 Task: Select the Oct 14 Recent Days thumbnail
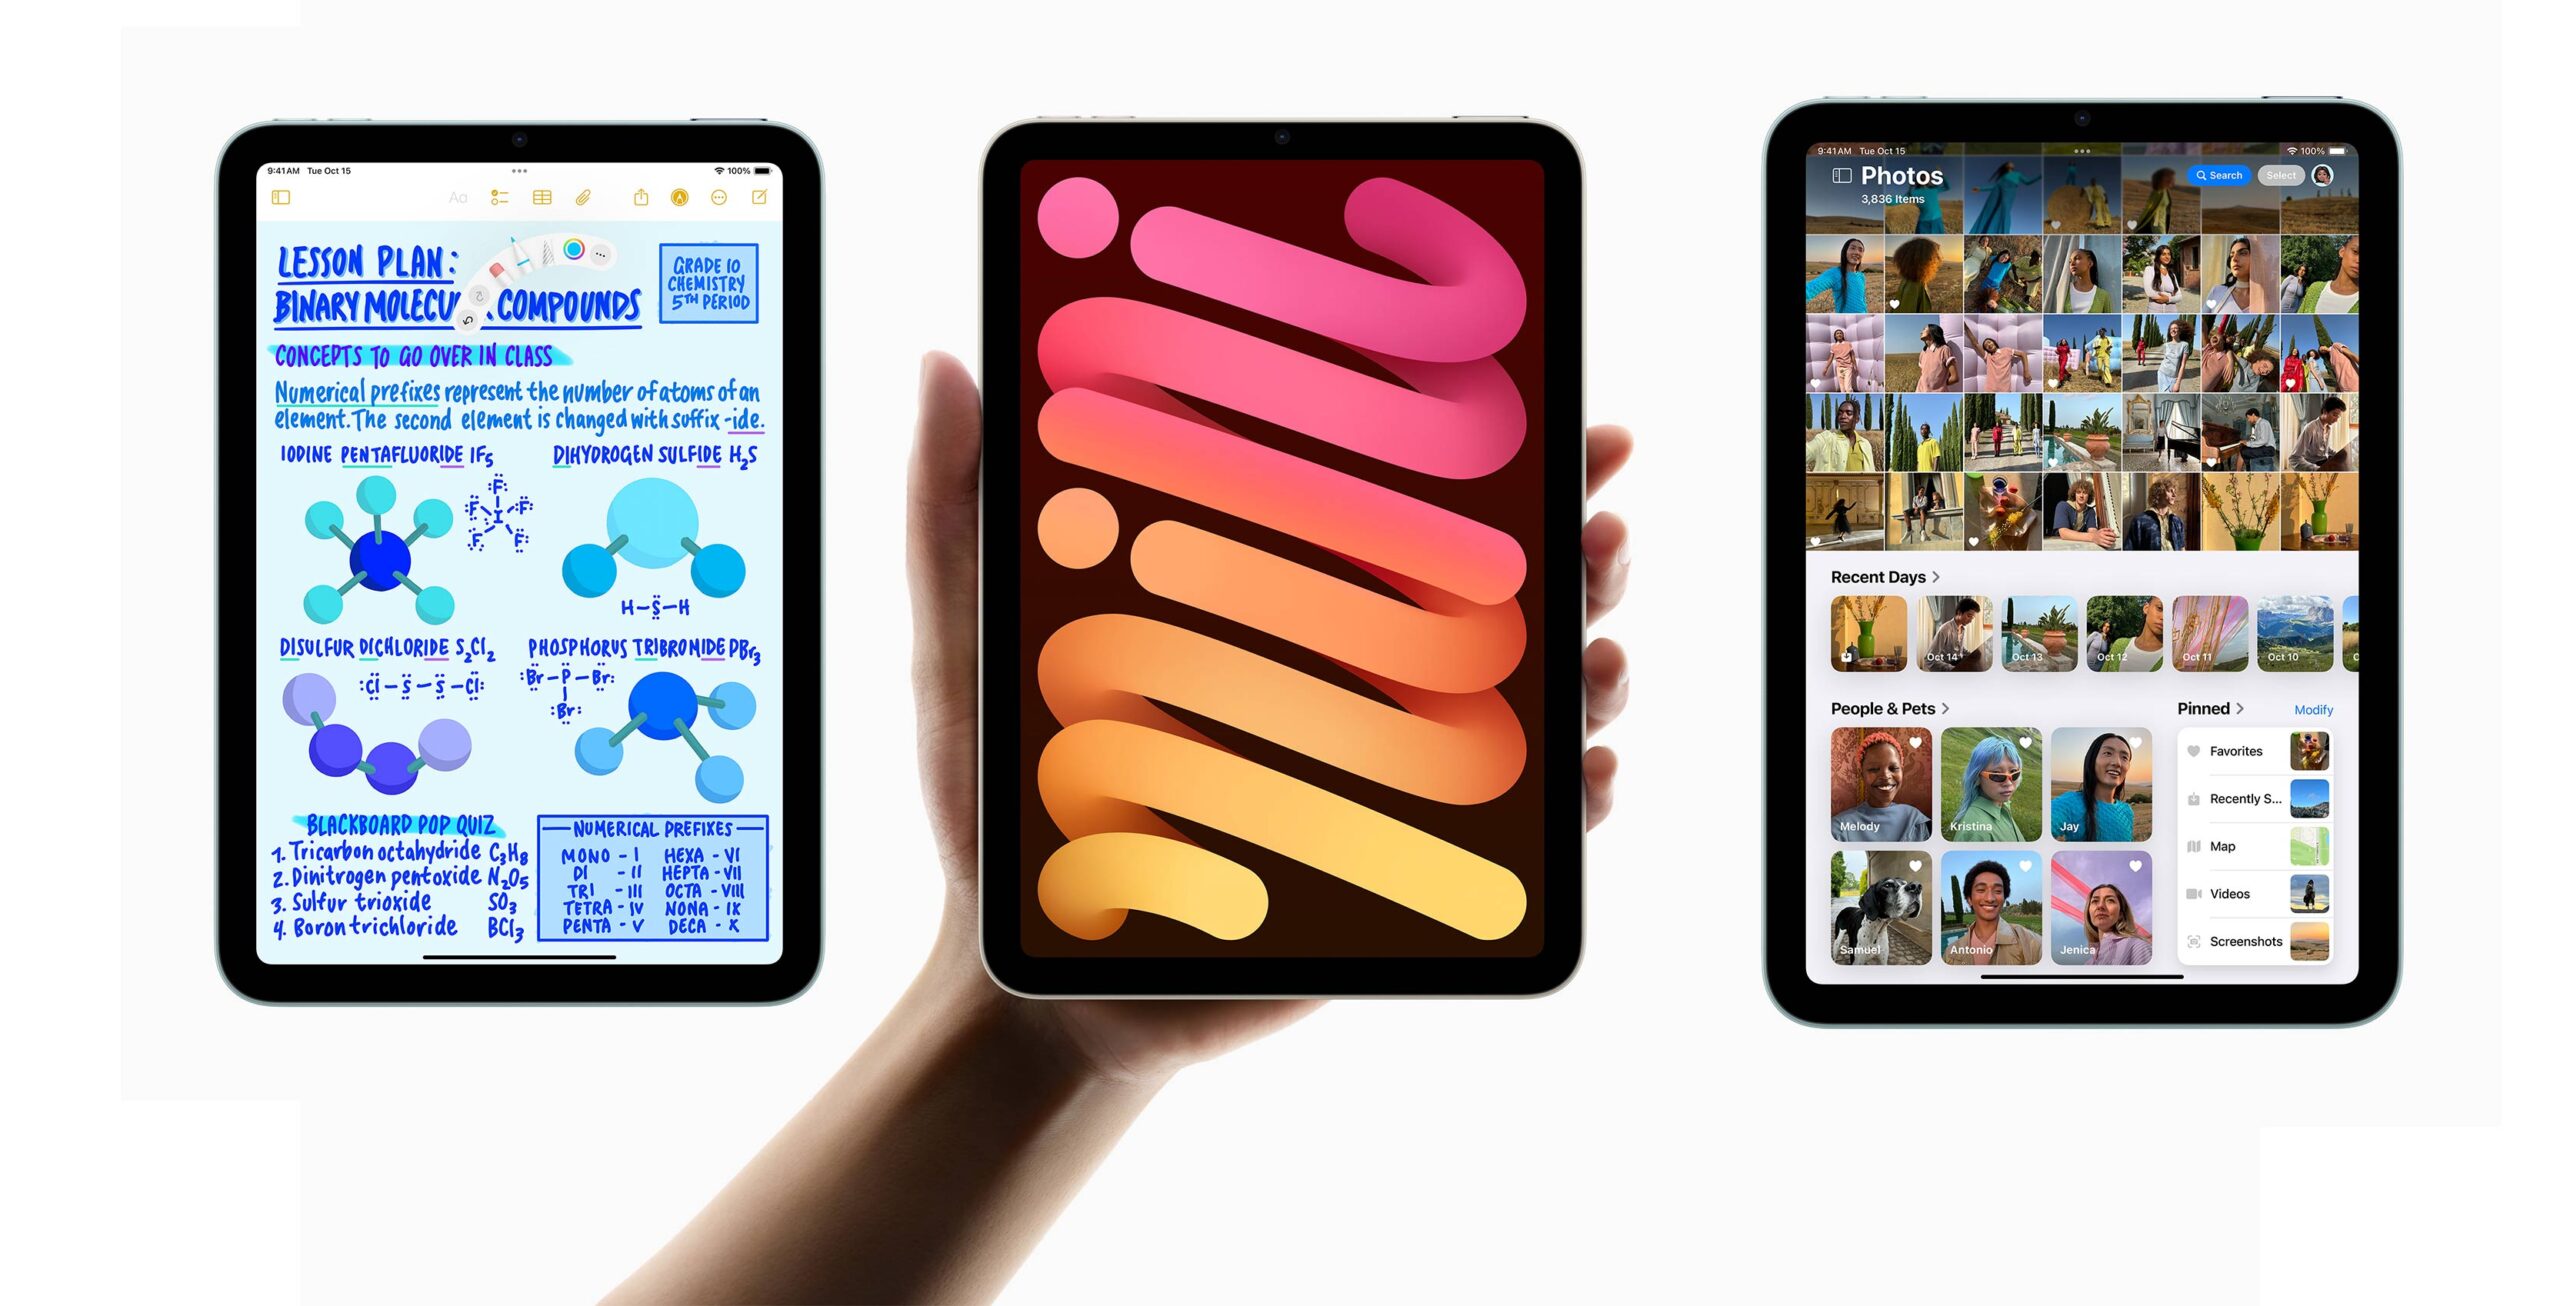pos(1945,643)
